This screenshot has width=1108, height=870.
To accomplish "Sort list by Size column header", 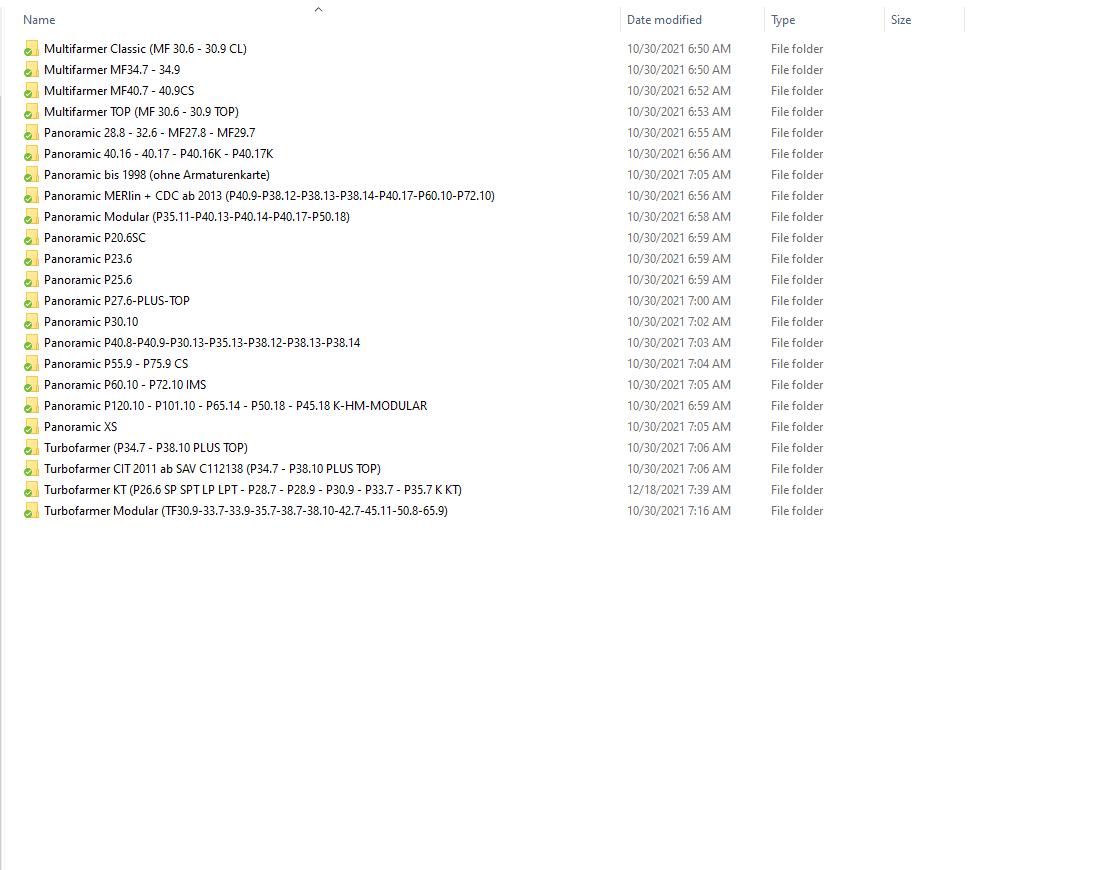I will pyautogui.click(x=901, y=20).
